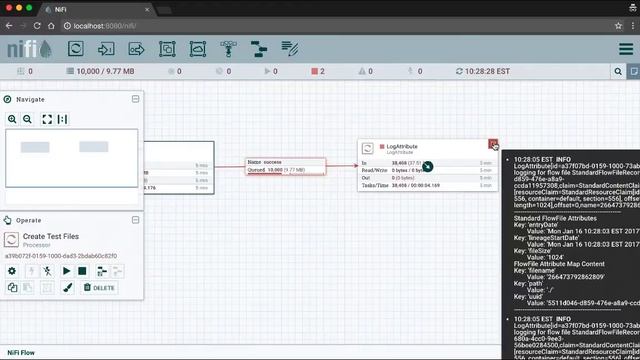
Task: Upload a template in Operate panel
Action: (117, 271)
